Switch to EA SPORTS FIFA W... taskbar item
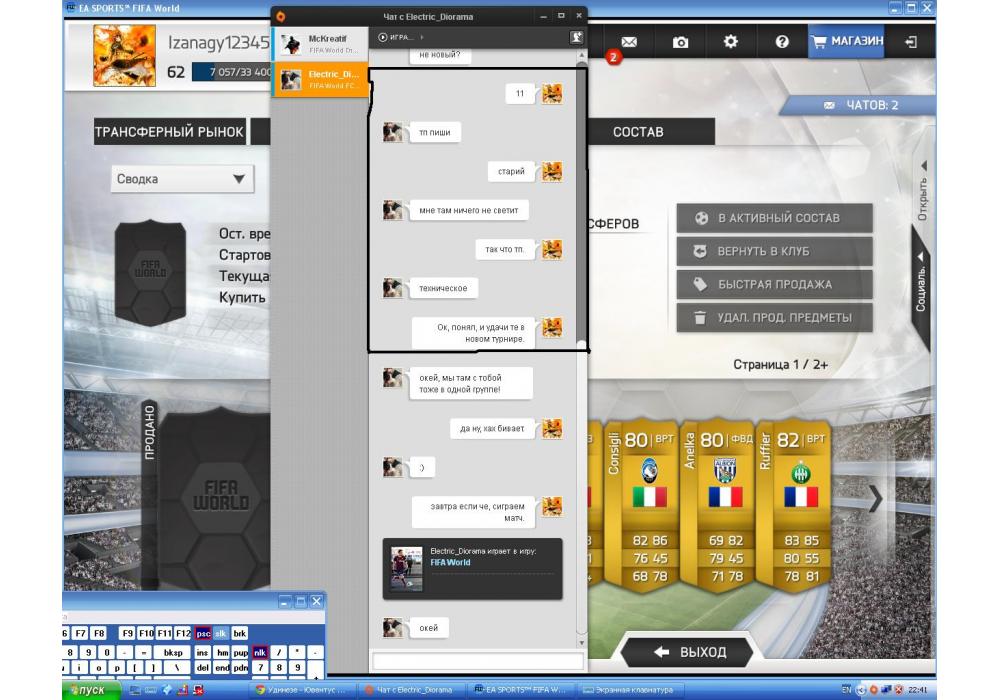The image size is (1000, 700). [x=520, y=690]
